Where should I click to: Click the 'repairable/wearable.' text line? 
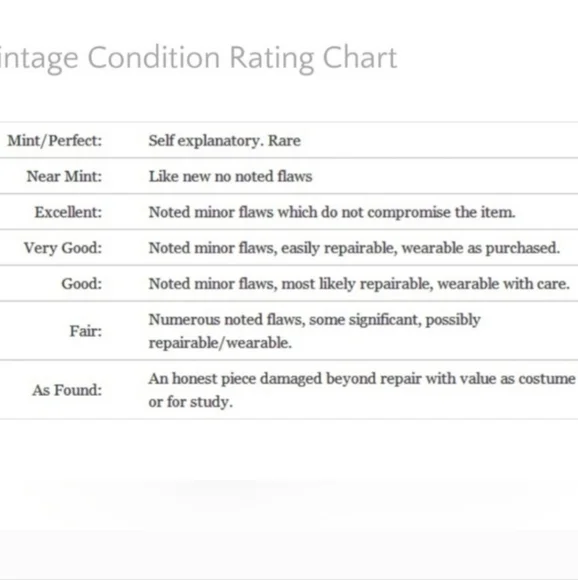(220, 343)
